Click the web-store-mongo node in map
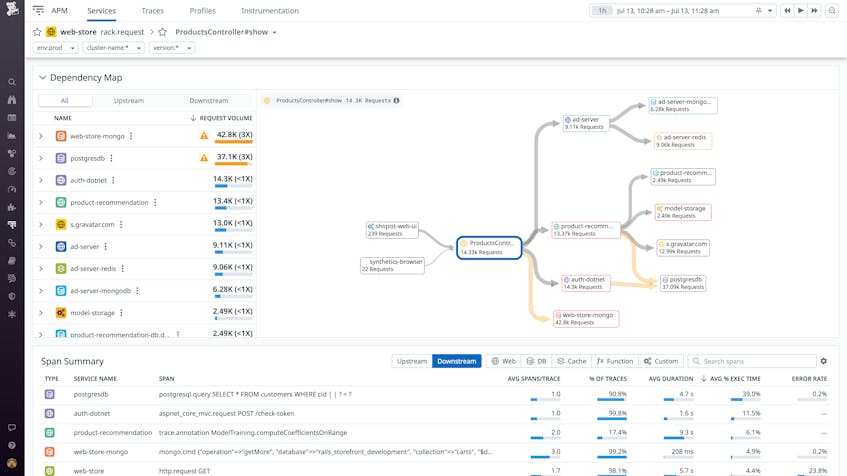The width and height of the screenshot is (847, 476). tap(586, 319)
